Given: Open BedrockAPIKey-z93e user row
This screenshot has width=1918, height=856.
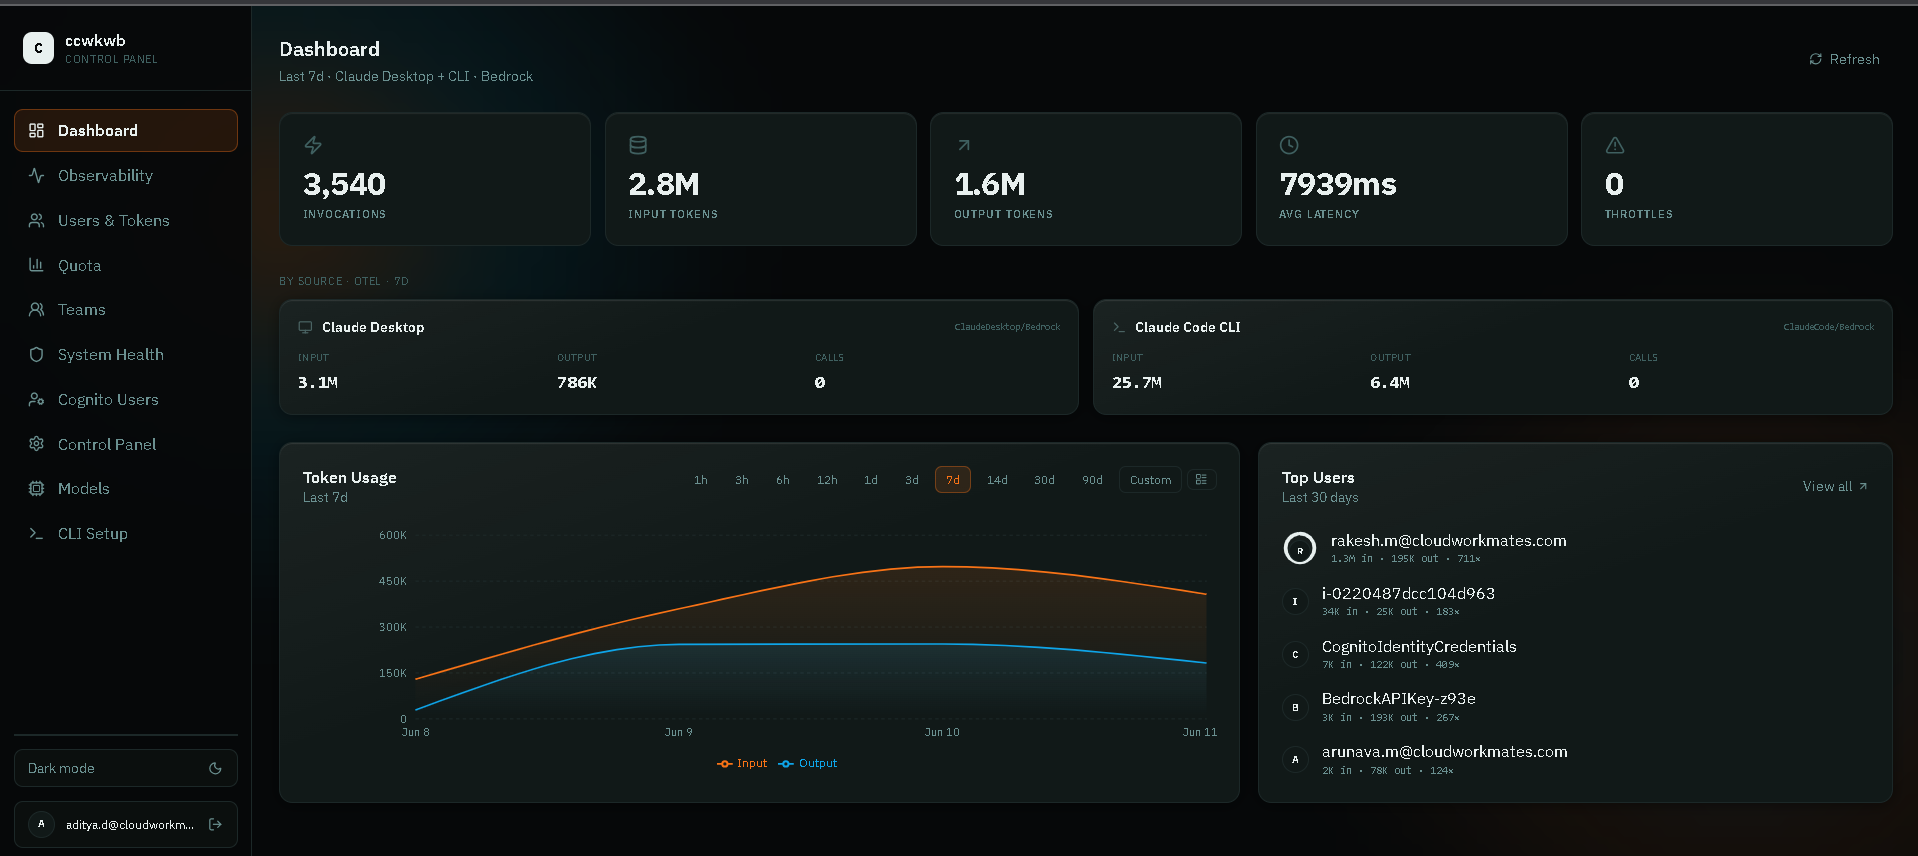Looking at the screenshot, I should click(1575, 707).
